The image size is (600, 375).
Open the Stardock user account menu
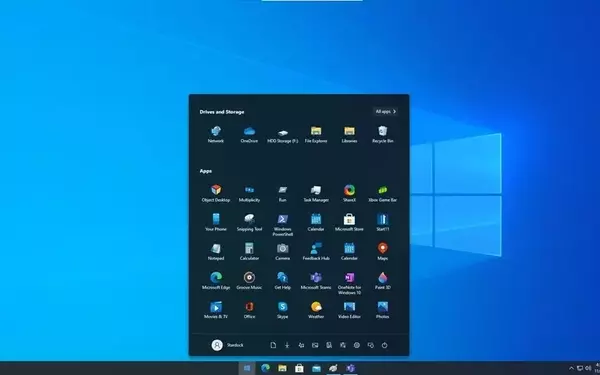pos(228,345)
